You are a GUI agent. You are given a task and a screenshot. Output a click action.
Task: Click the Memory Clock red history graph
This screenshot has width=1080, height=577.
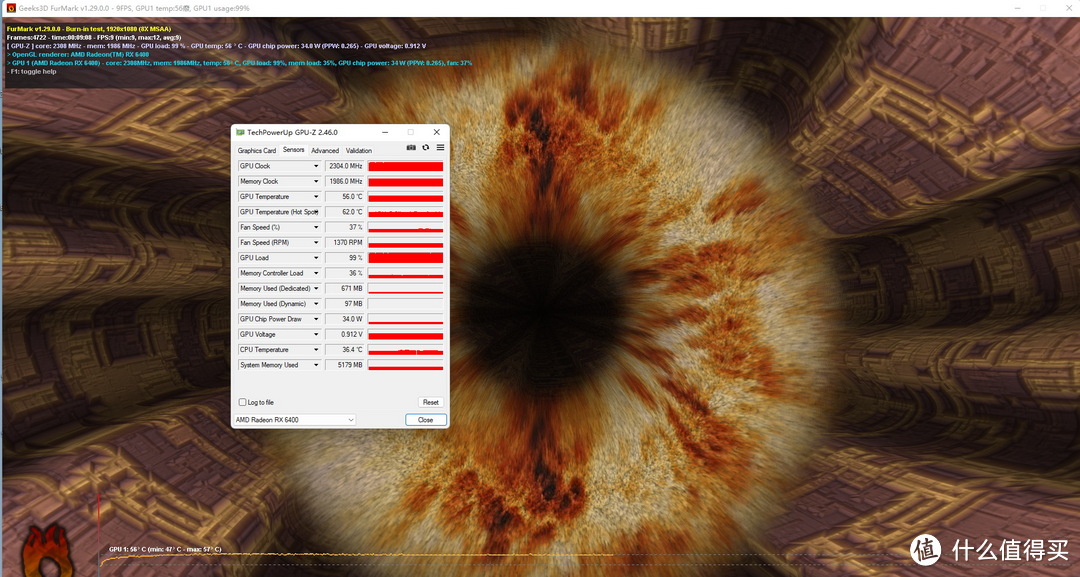(406, 181)
